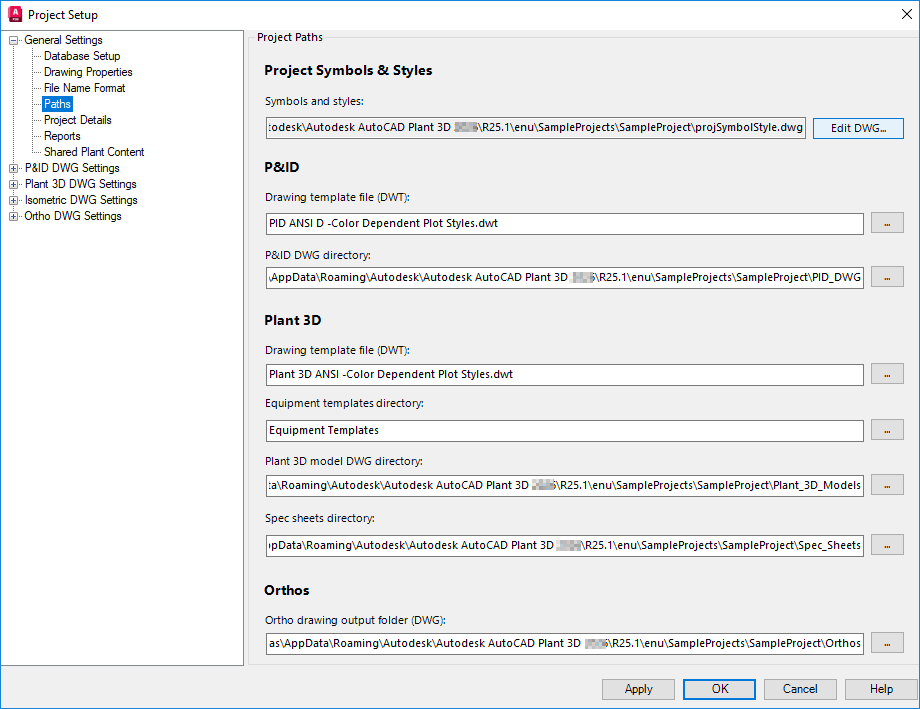Click the Edit DWG... button
Viewport: 920px width, 709px height.
point(858,129)
